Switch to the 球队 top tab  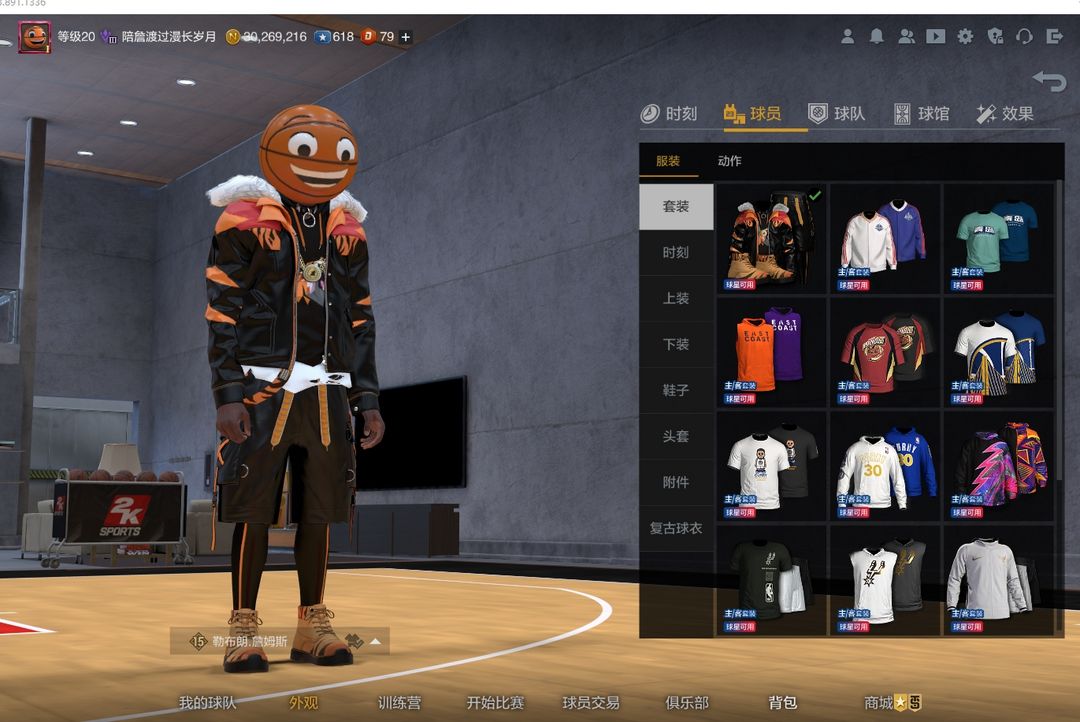coord(836,114)
